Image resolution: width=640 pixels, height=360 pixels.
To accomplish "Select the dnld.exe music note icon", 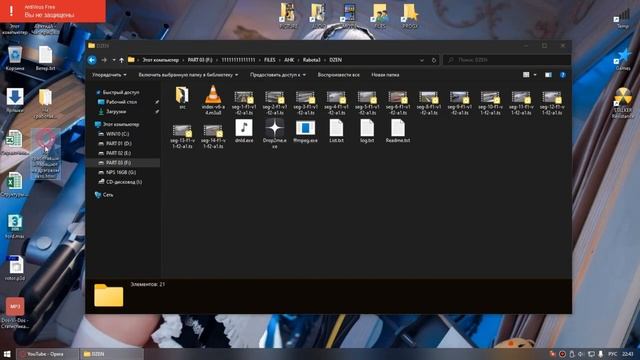I will pos(244,128).
